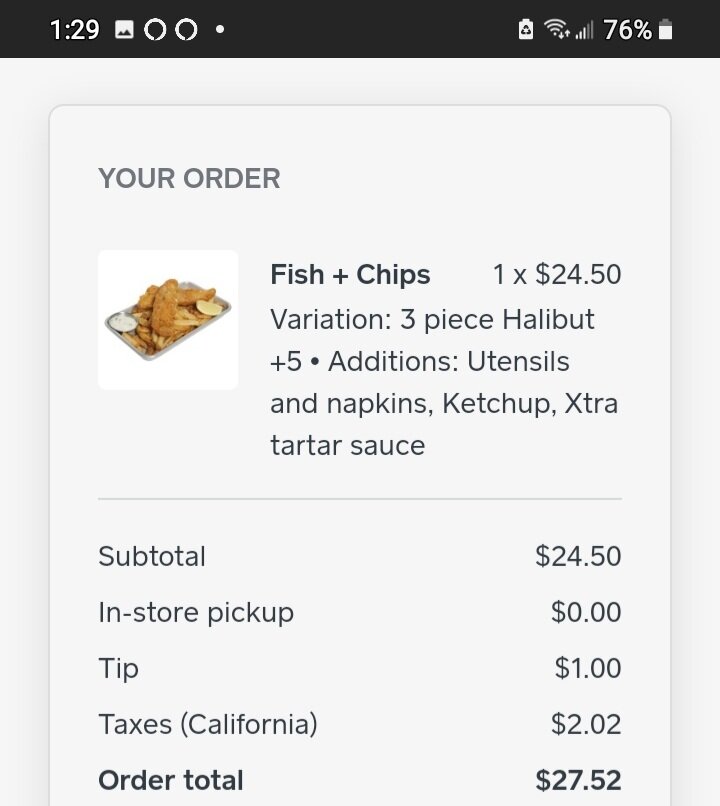Tap the Taxes (California) label
The width and height of the screenshot is (720, 806).
(x=208, y=724)
